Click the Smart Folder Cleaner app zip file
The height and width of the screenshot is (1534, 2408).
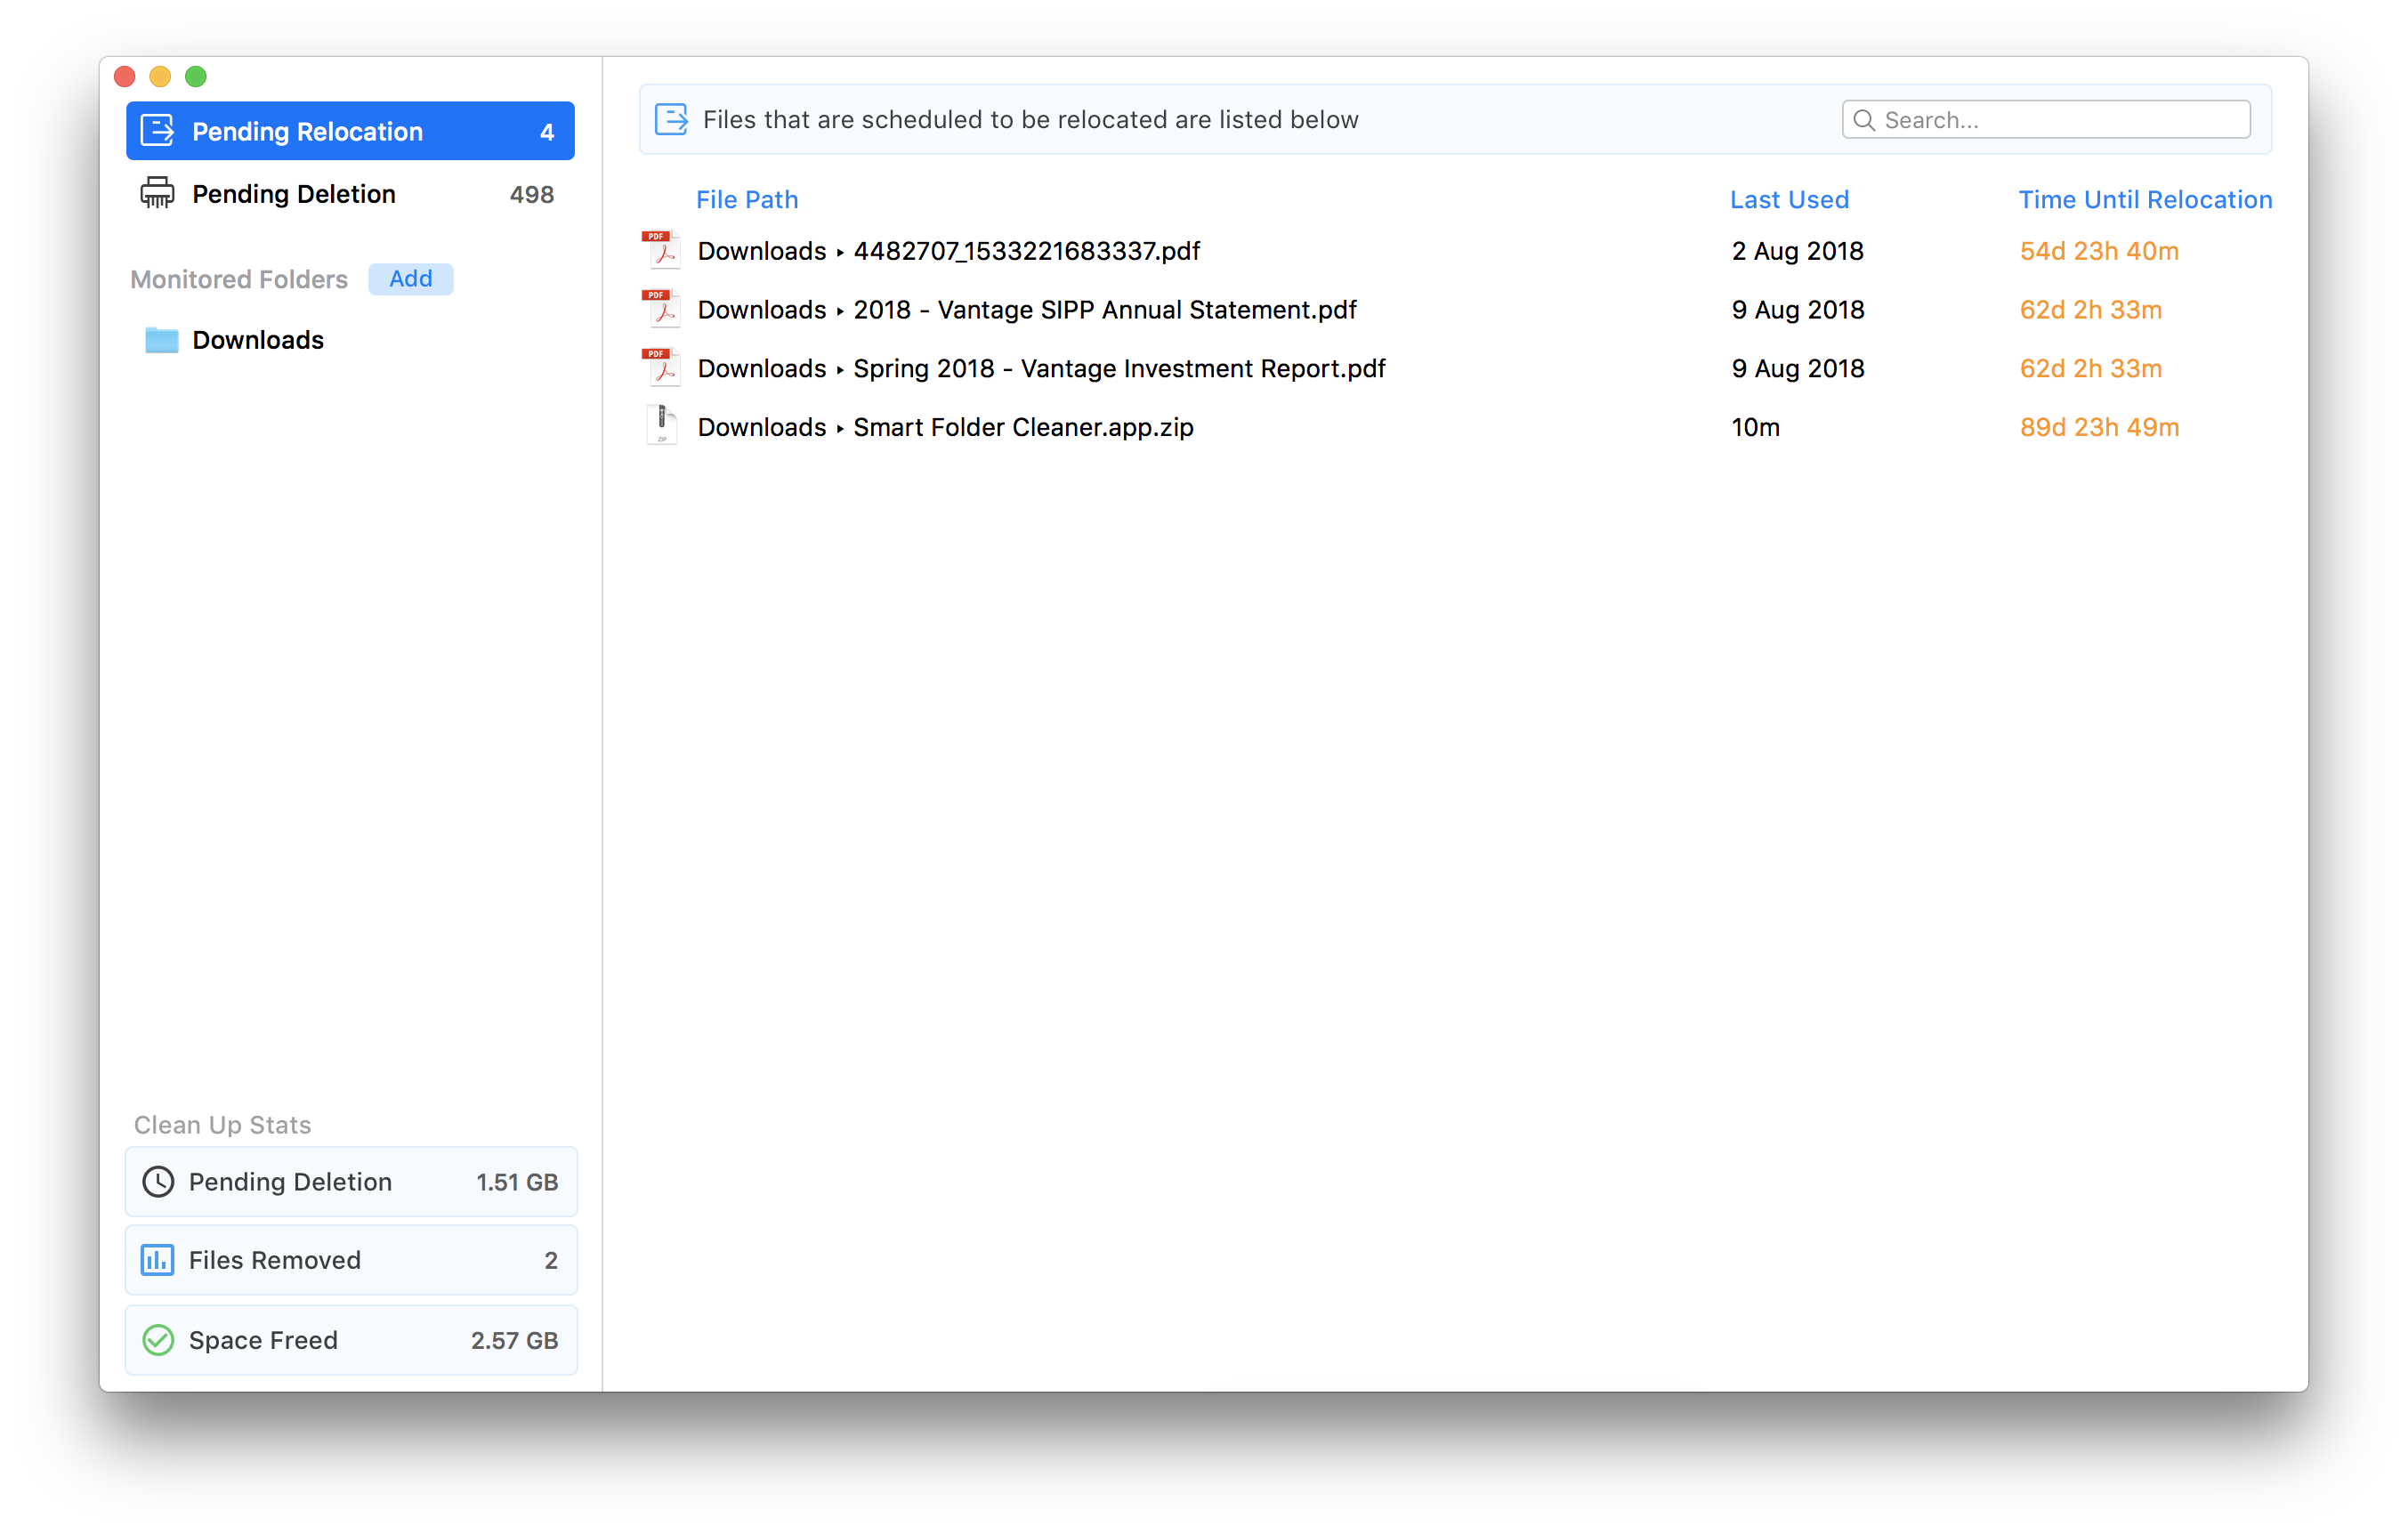click(x=948, y=426)
